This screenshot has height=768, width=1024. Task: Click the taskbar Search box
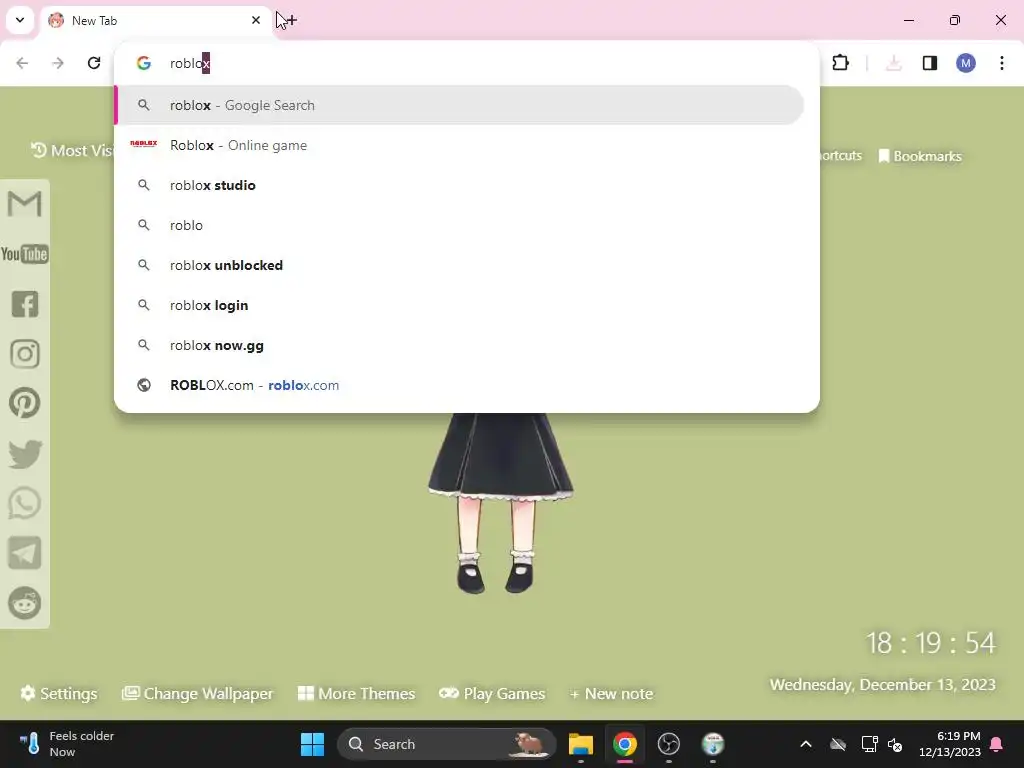(x=447, y=744)
